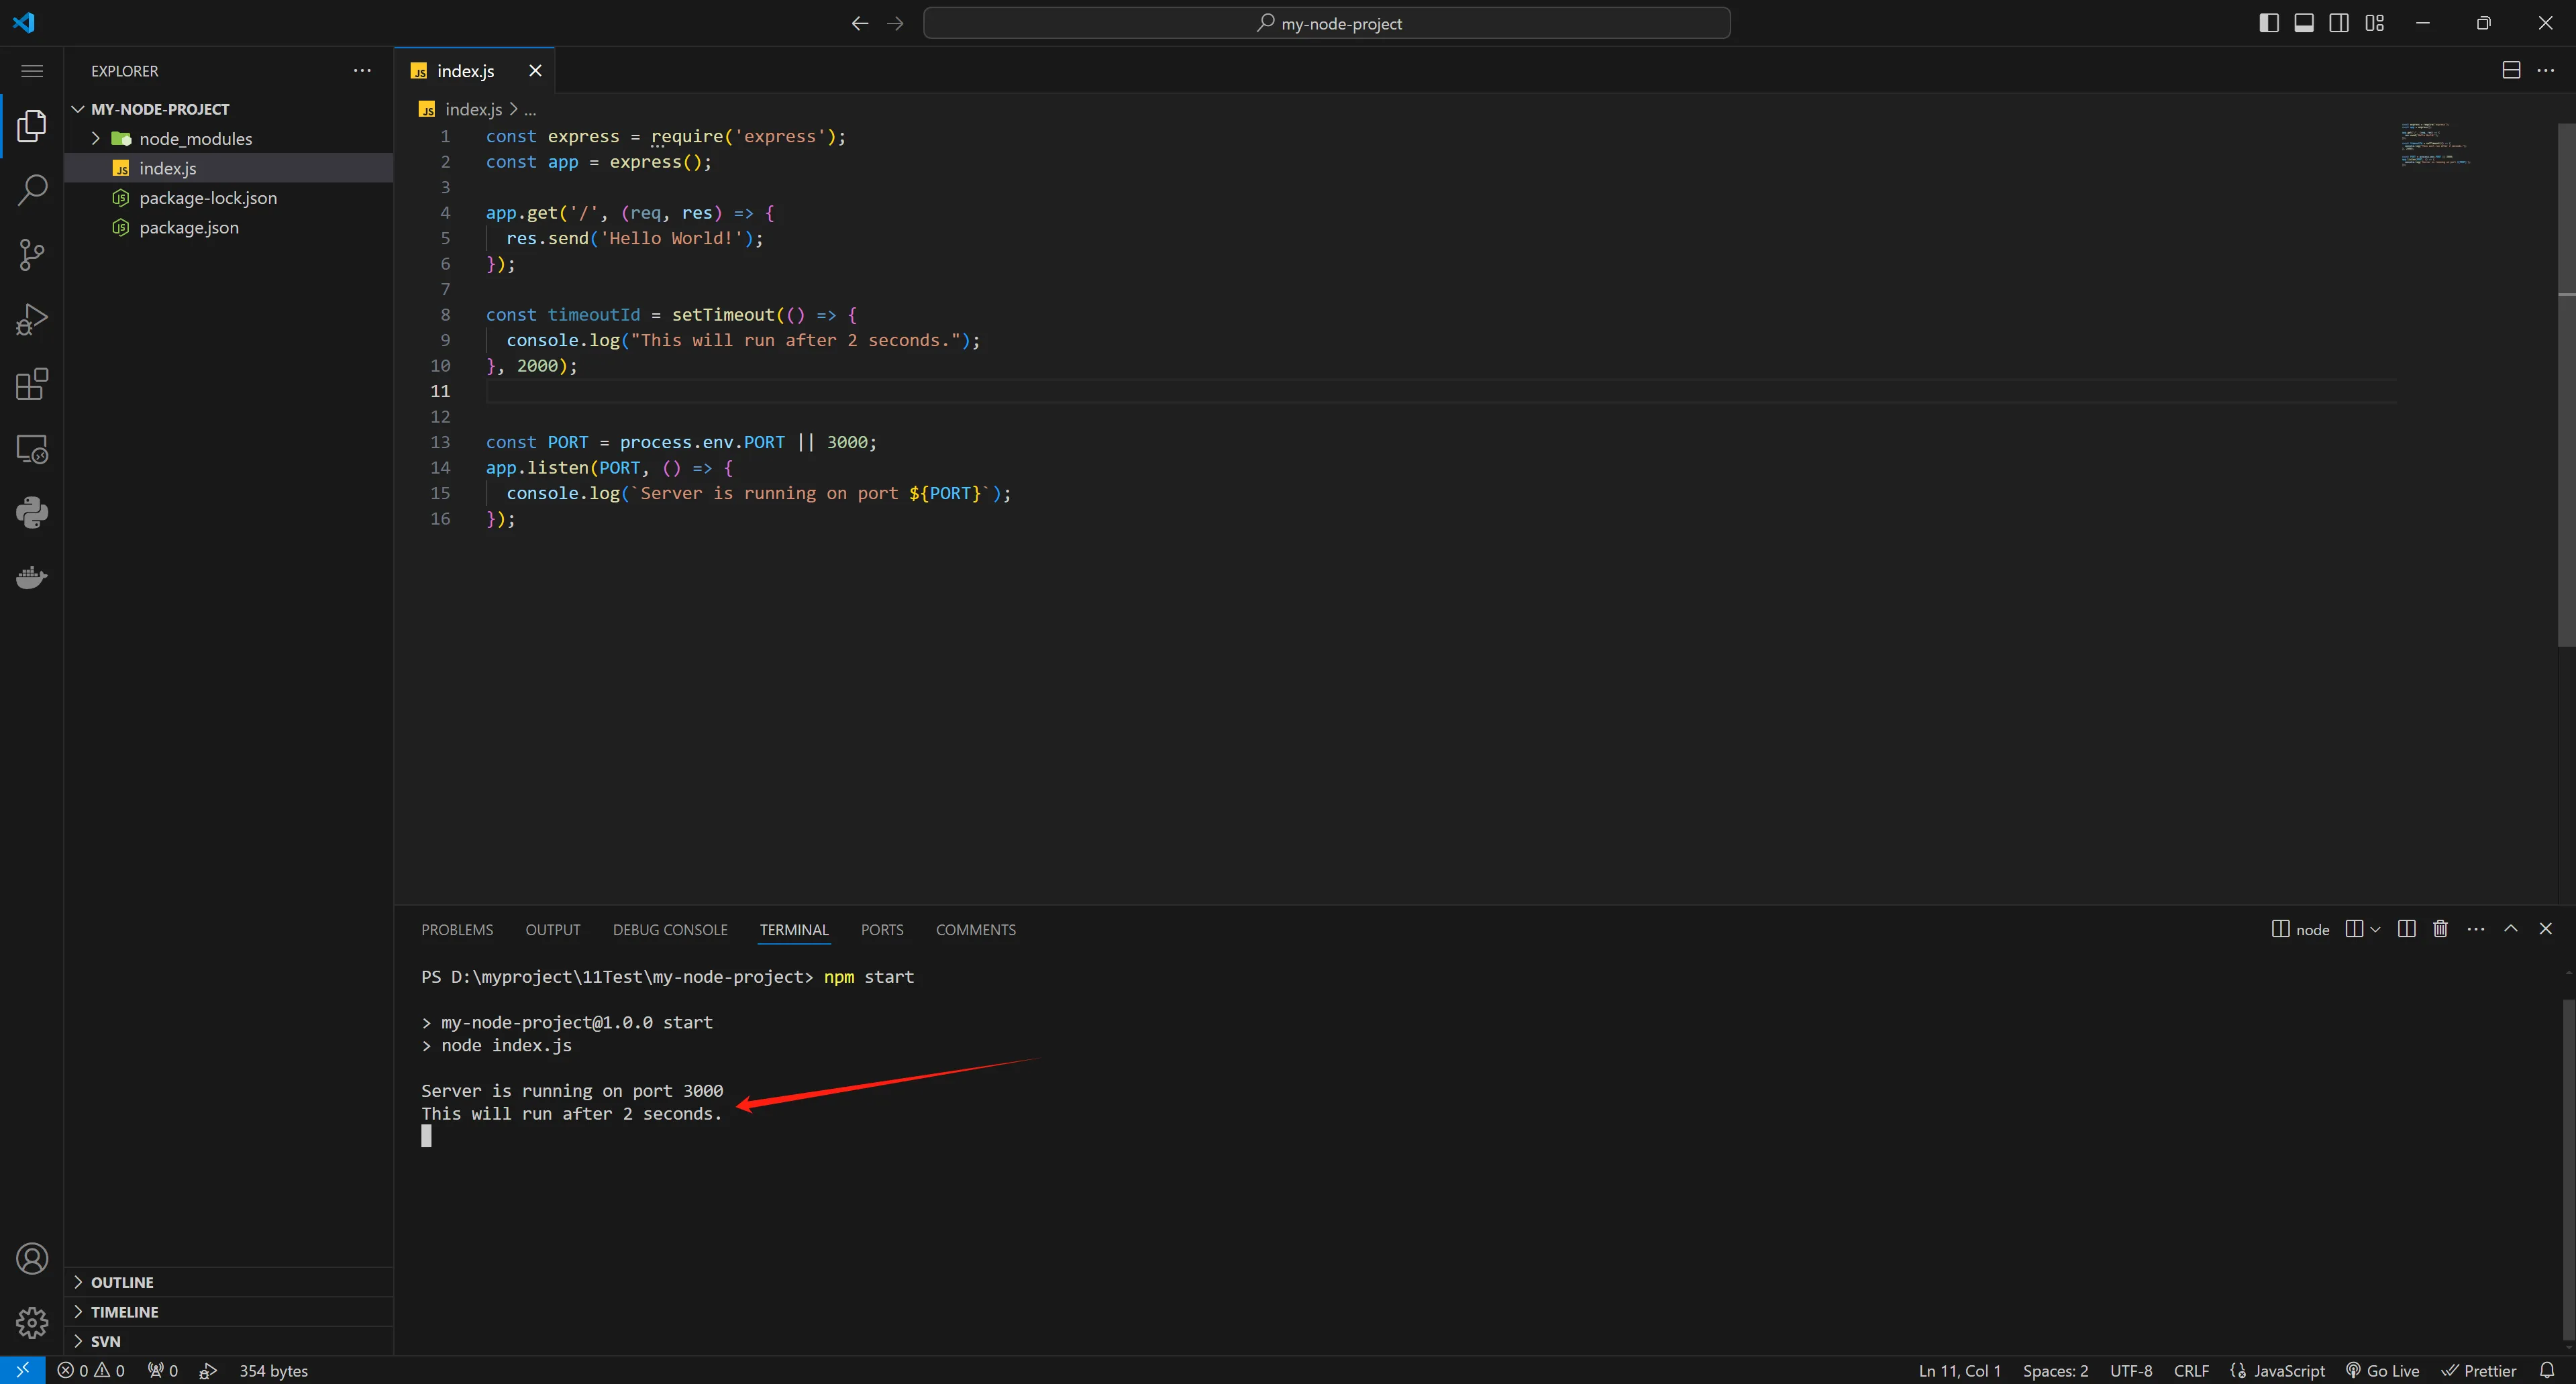
Task: Close the bottom panel
Action: click(x=2545, y=929)
